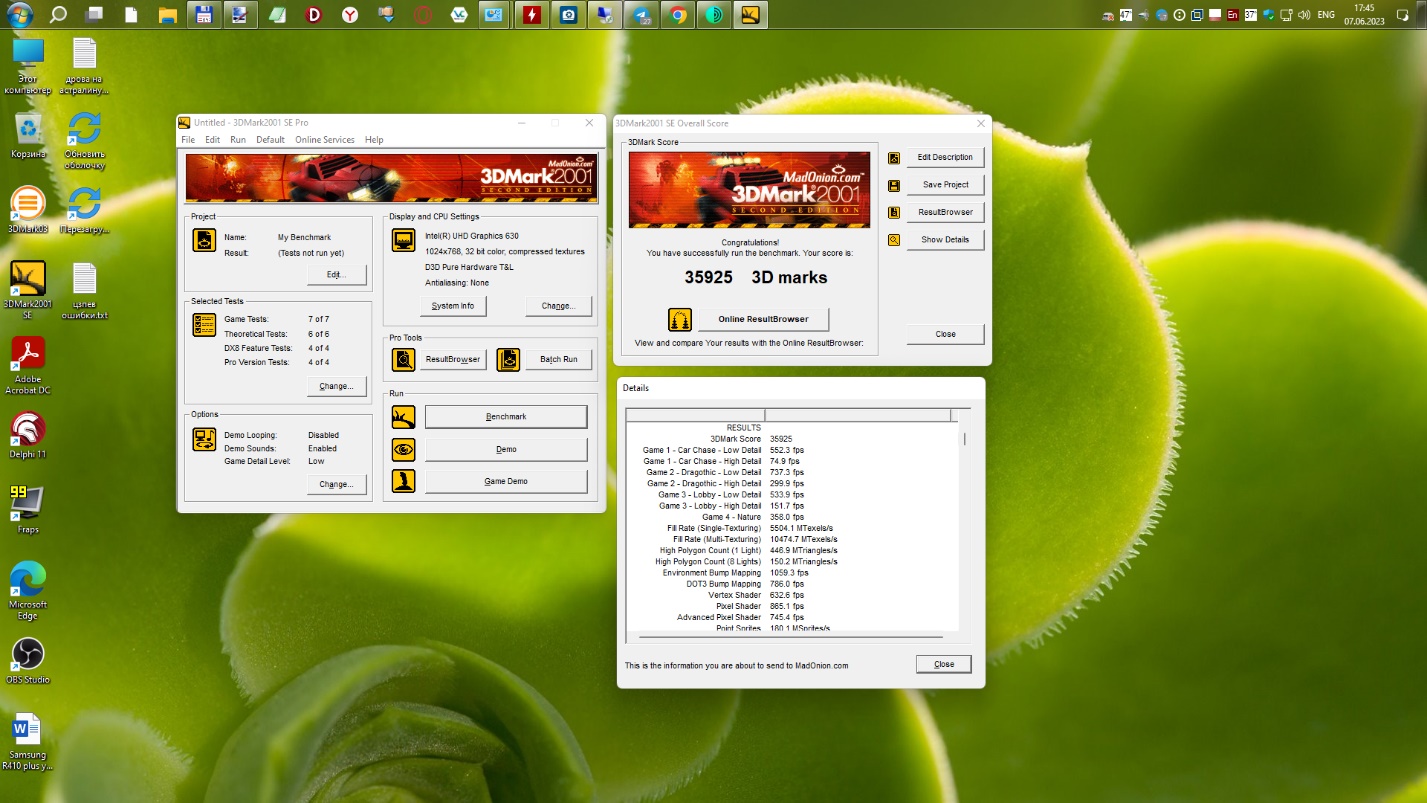The height and width of the screenshot is (803, 1427).
Task: Click the Batch Run icon
Action: pos(508,360)
